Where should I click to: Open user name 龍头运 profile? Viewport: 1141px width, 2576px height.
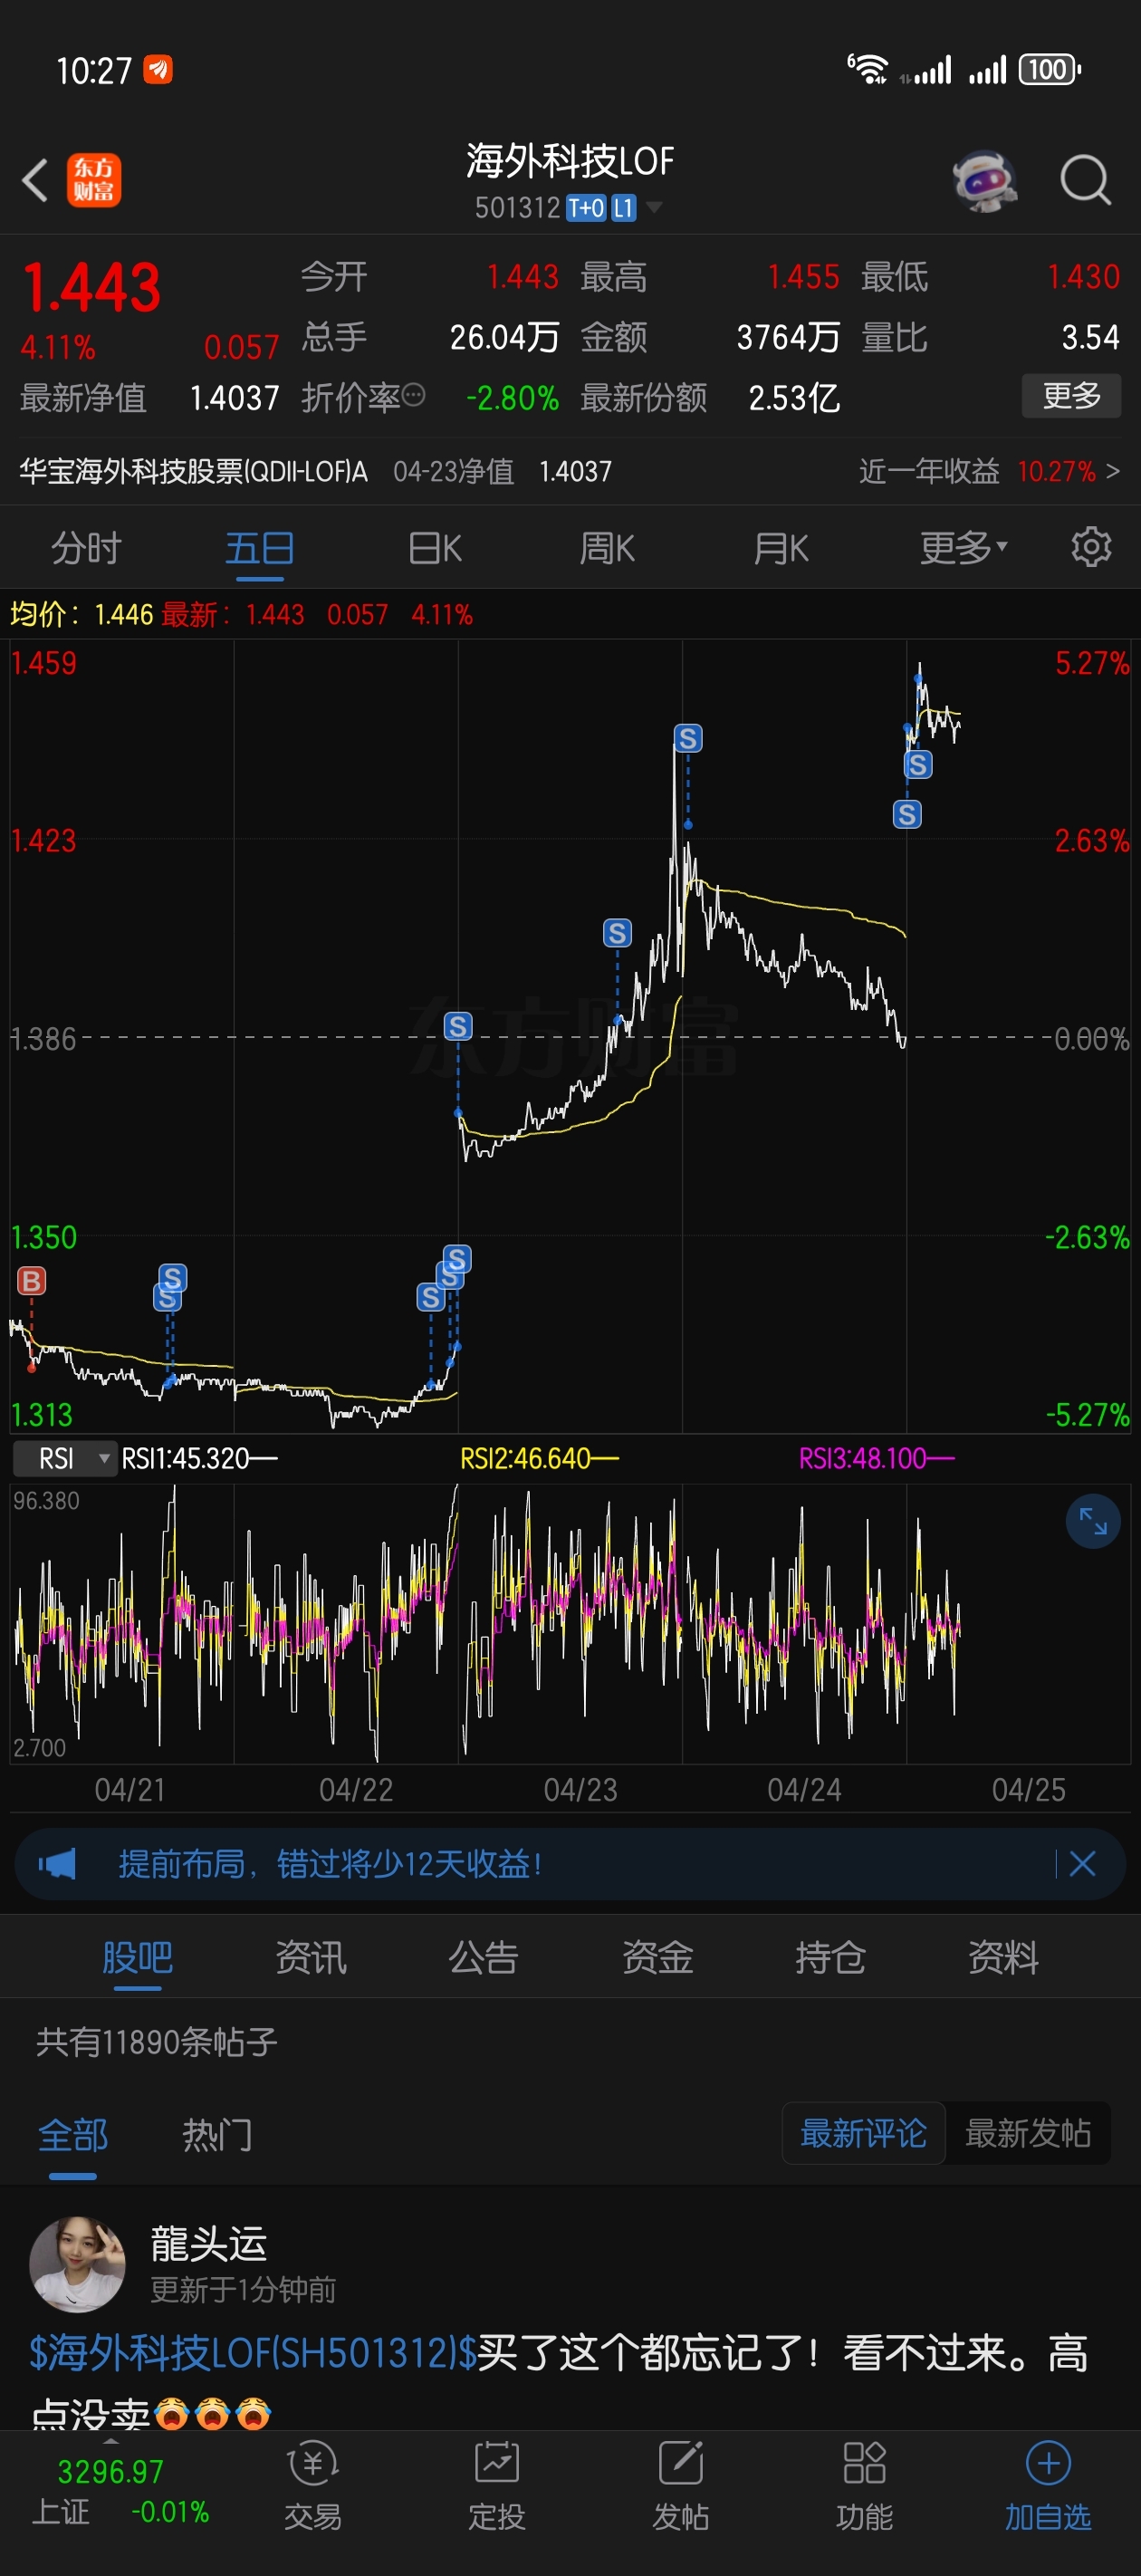click(x=209, y=2244)
